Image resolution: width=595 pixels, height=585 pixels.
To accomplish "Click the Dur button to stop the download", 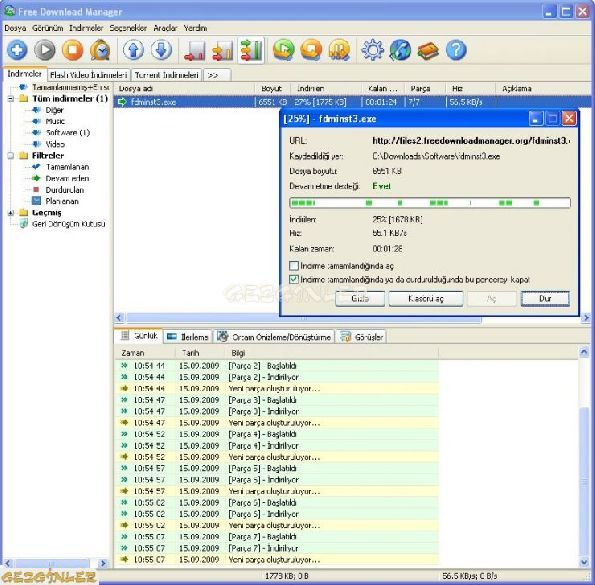I will [545, 299].
